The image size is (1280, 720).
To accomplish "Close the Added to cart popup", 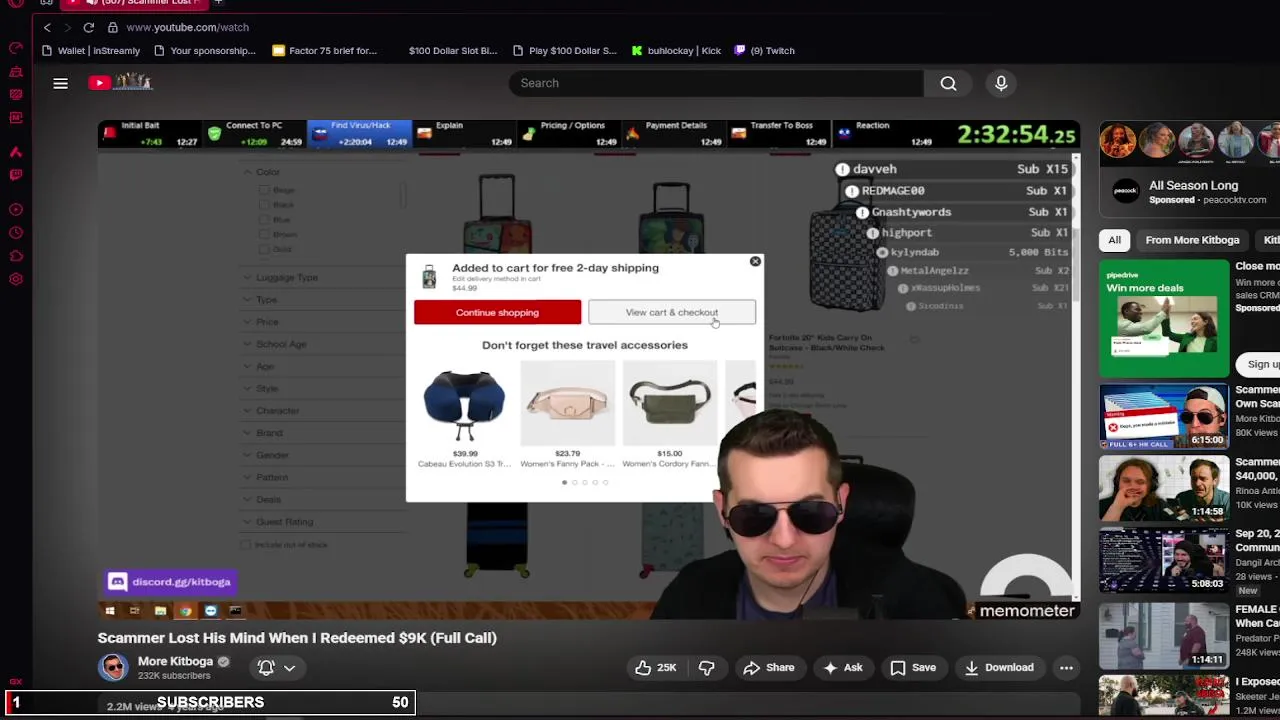I will pos(755,262).
